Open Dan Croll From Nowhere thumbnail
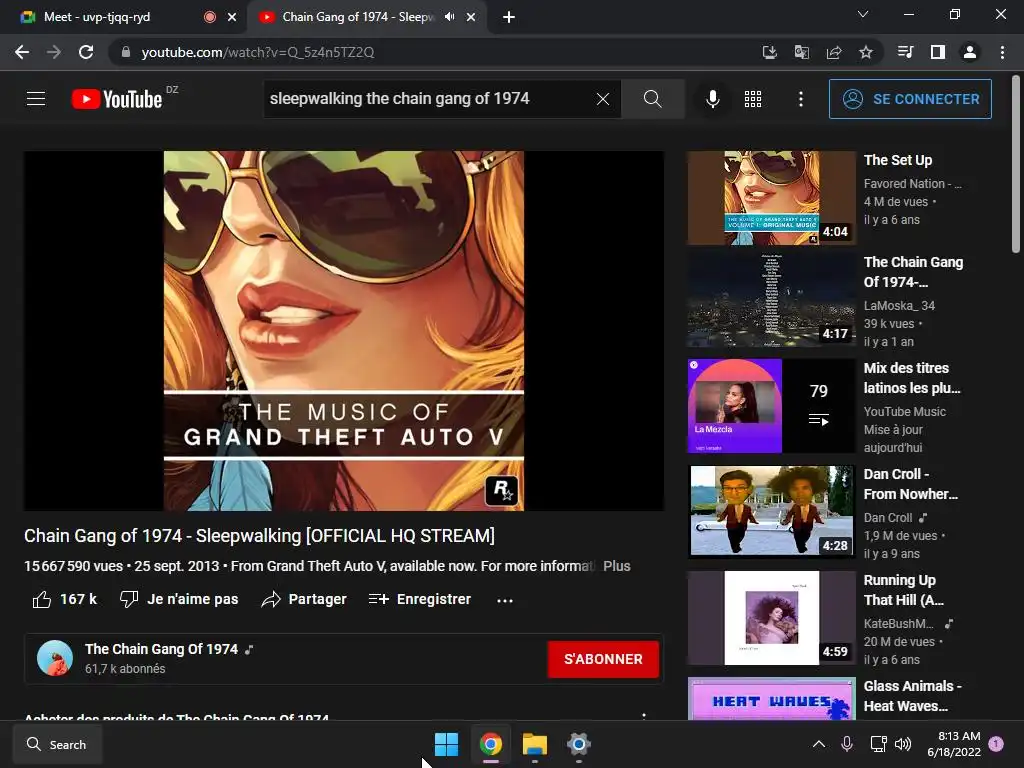Viewport: 1024px width, 768px height. pyautogui.click(x=771, y=511)
